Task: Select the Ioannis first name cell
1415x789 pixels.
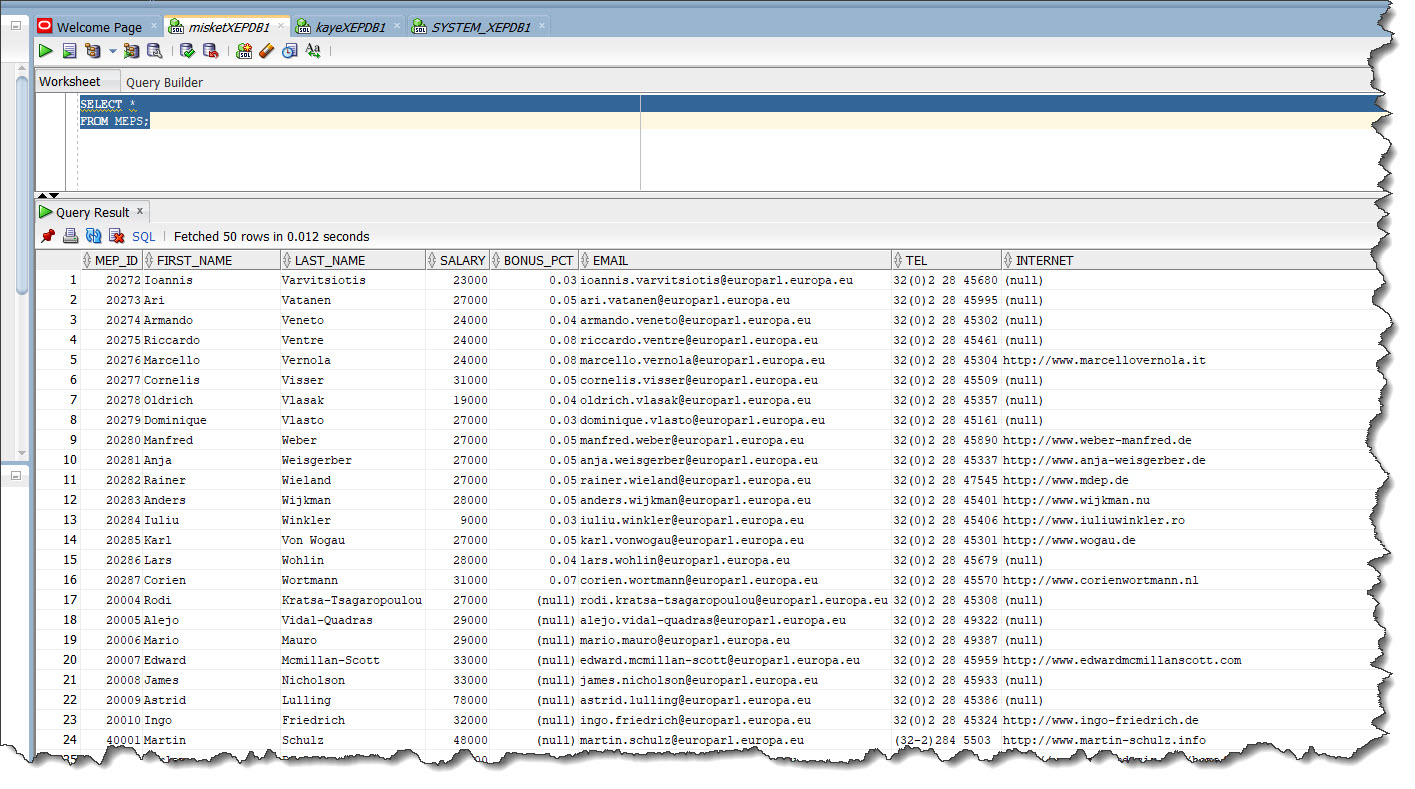Action: (x=211, y=280)
